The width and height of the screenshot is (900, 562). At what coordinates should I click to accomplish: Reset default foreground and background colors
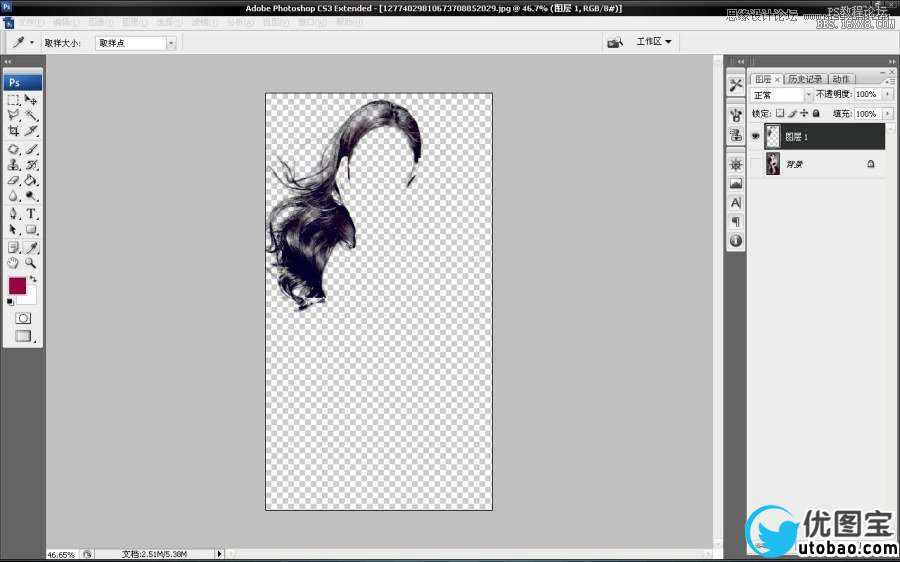tap(10, 302)
